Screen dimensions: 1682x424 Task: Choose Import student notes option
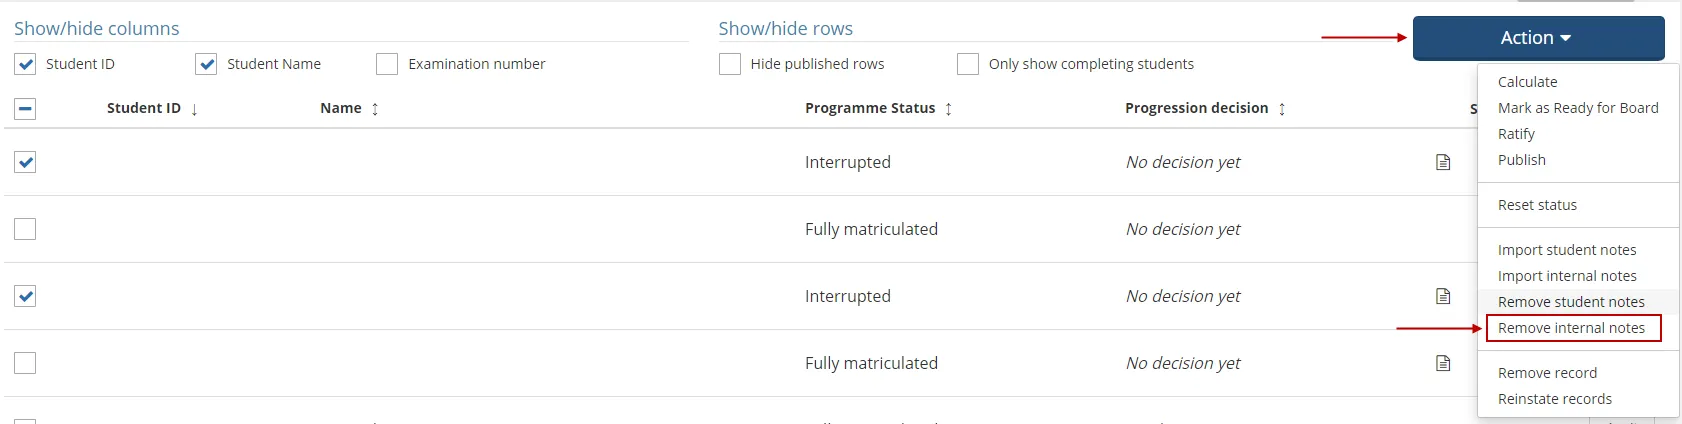click(1567, 250)
